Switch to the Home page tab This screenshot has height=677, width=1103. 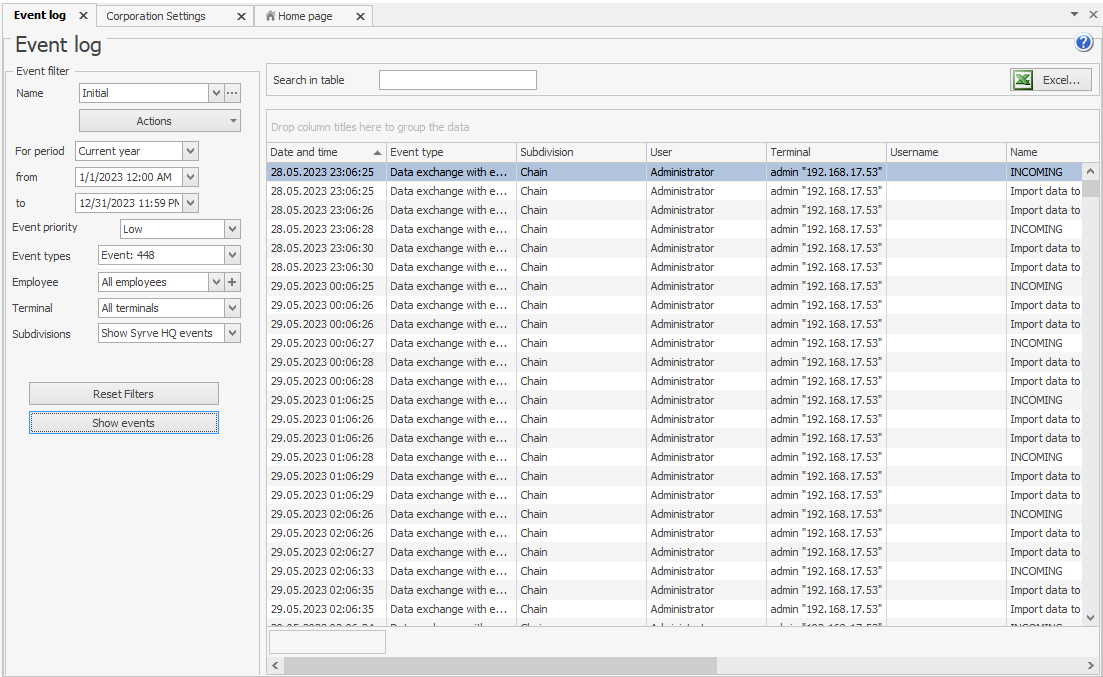tap(305, 16)
